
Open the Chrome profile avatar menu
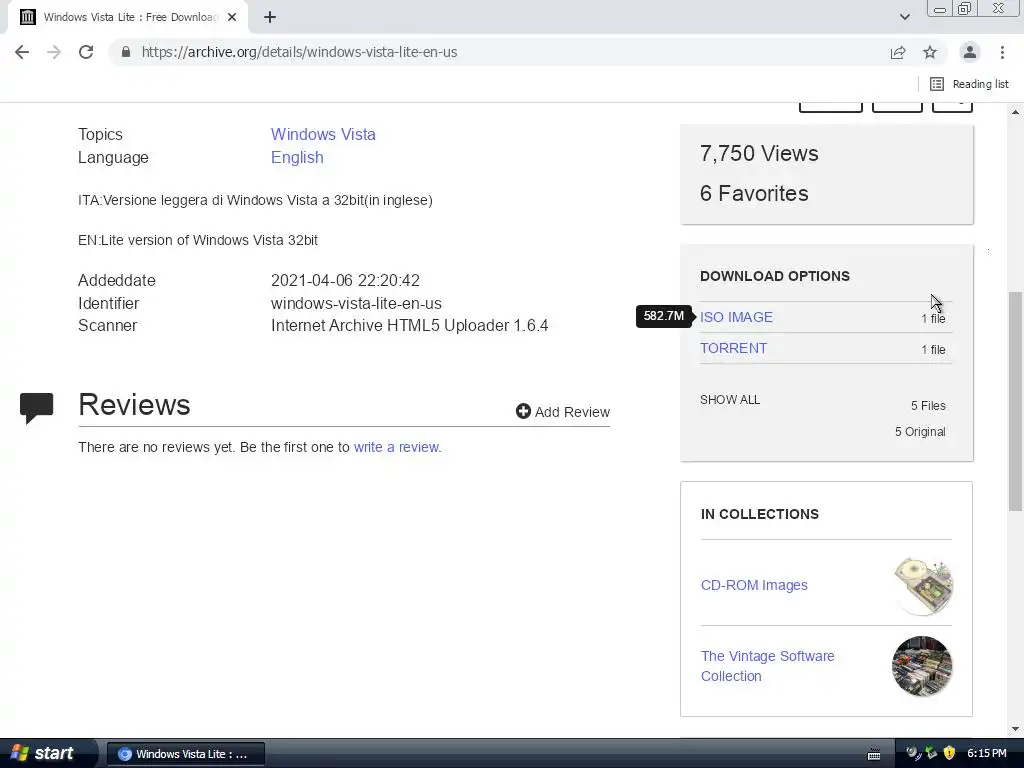coord(970,52)
